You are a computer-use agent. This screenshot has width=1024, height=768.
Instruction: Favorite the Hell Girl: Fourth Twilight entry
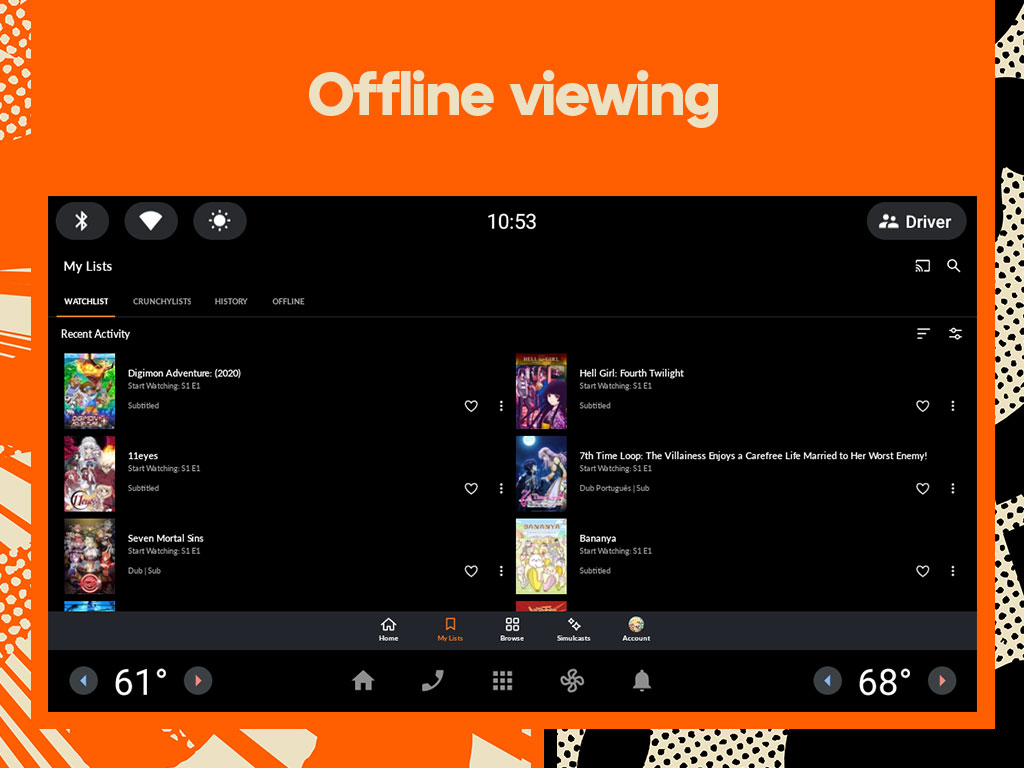(922, 406)
